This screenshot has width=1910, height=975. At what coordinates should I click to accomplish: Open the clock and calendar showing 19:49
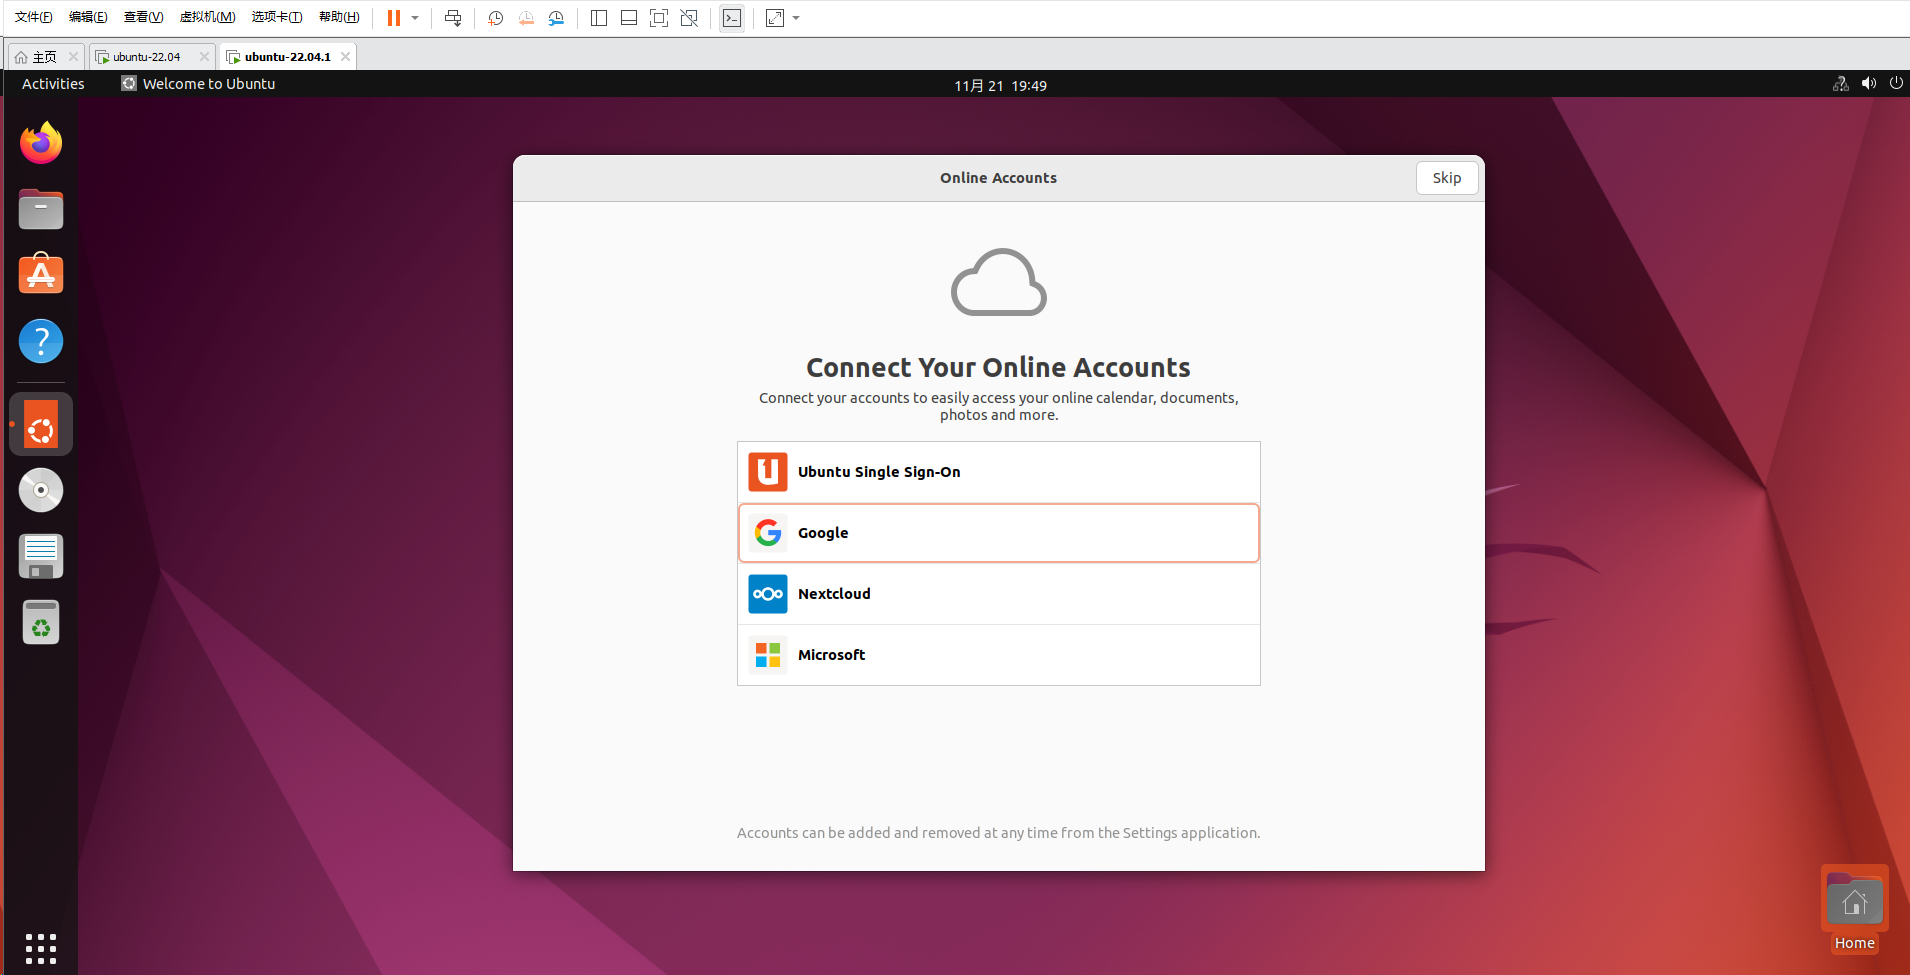(1000, 85)
